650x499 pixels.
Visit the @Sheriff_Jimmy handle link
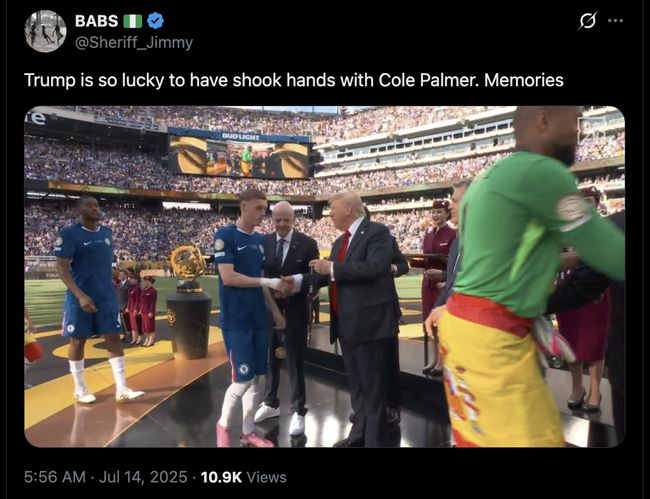click(x=134, y=42)
